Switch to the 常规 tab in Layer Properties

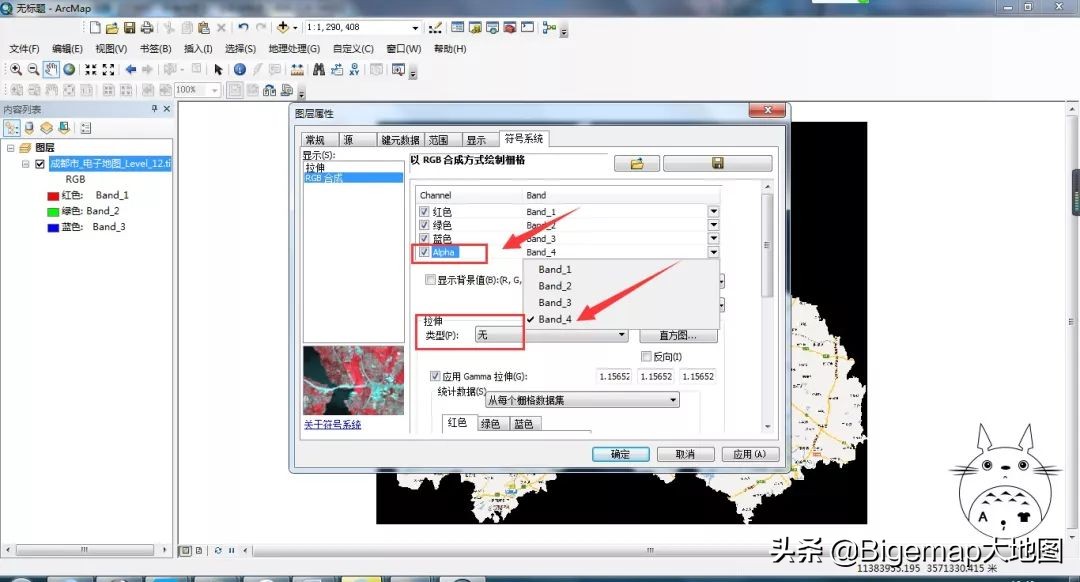pyautogui.click(x=316, y=139)
